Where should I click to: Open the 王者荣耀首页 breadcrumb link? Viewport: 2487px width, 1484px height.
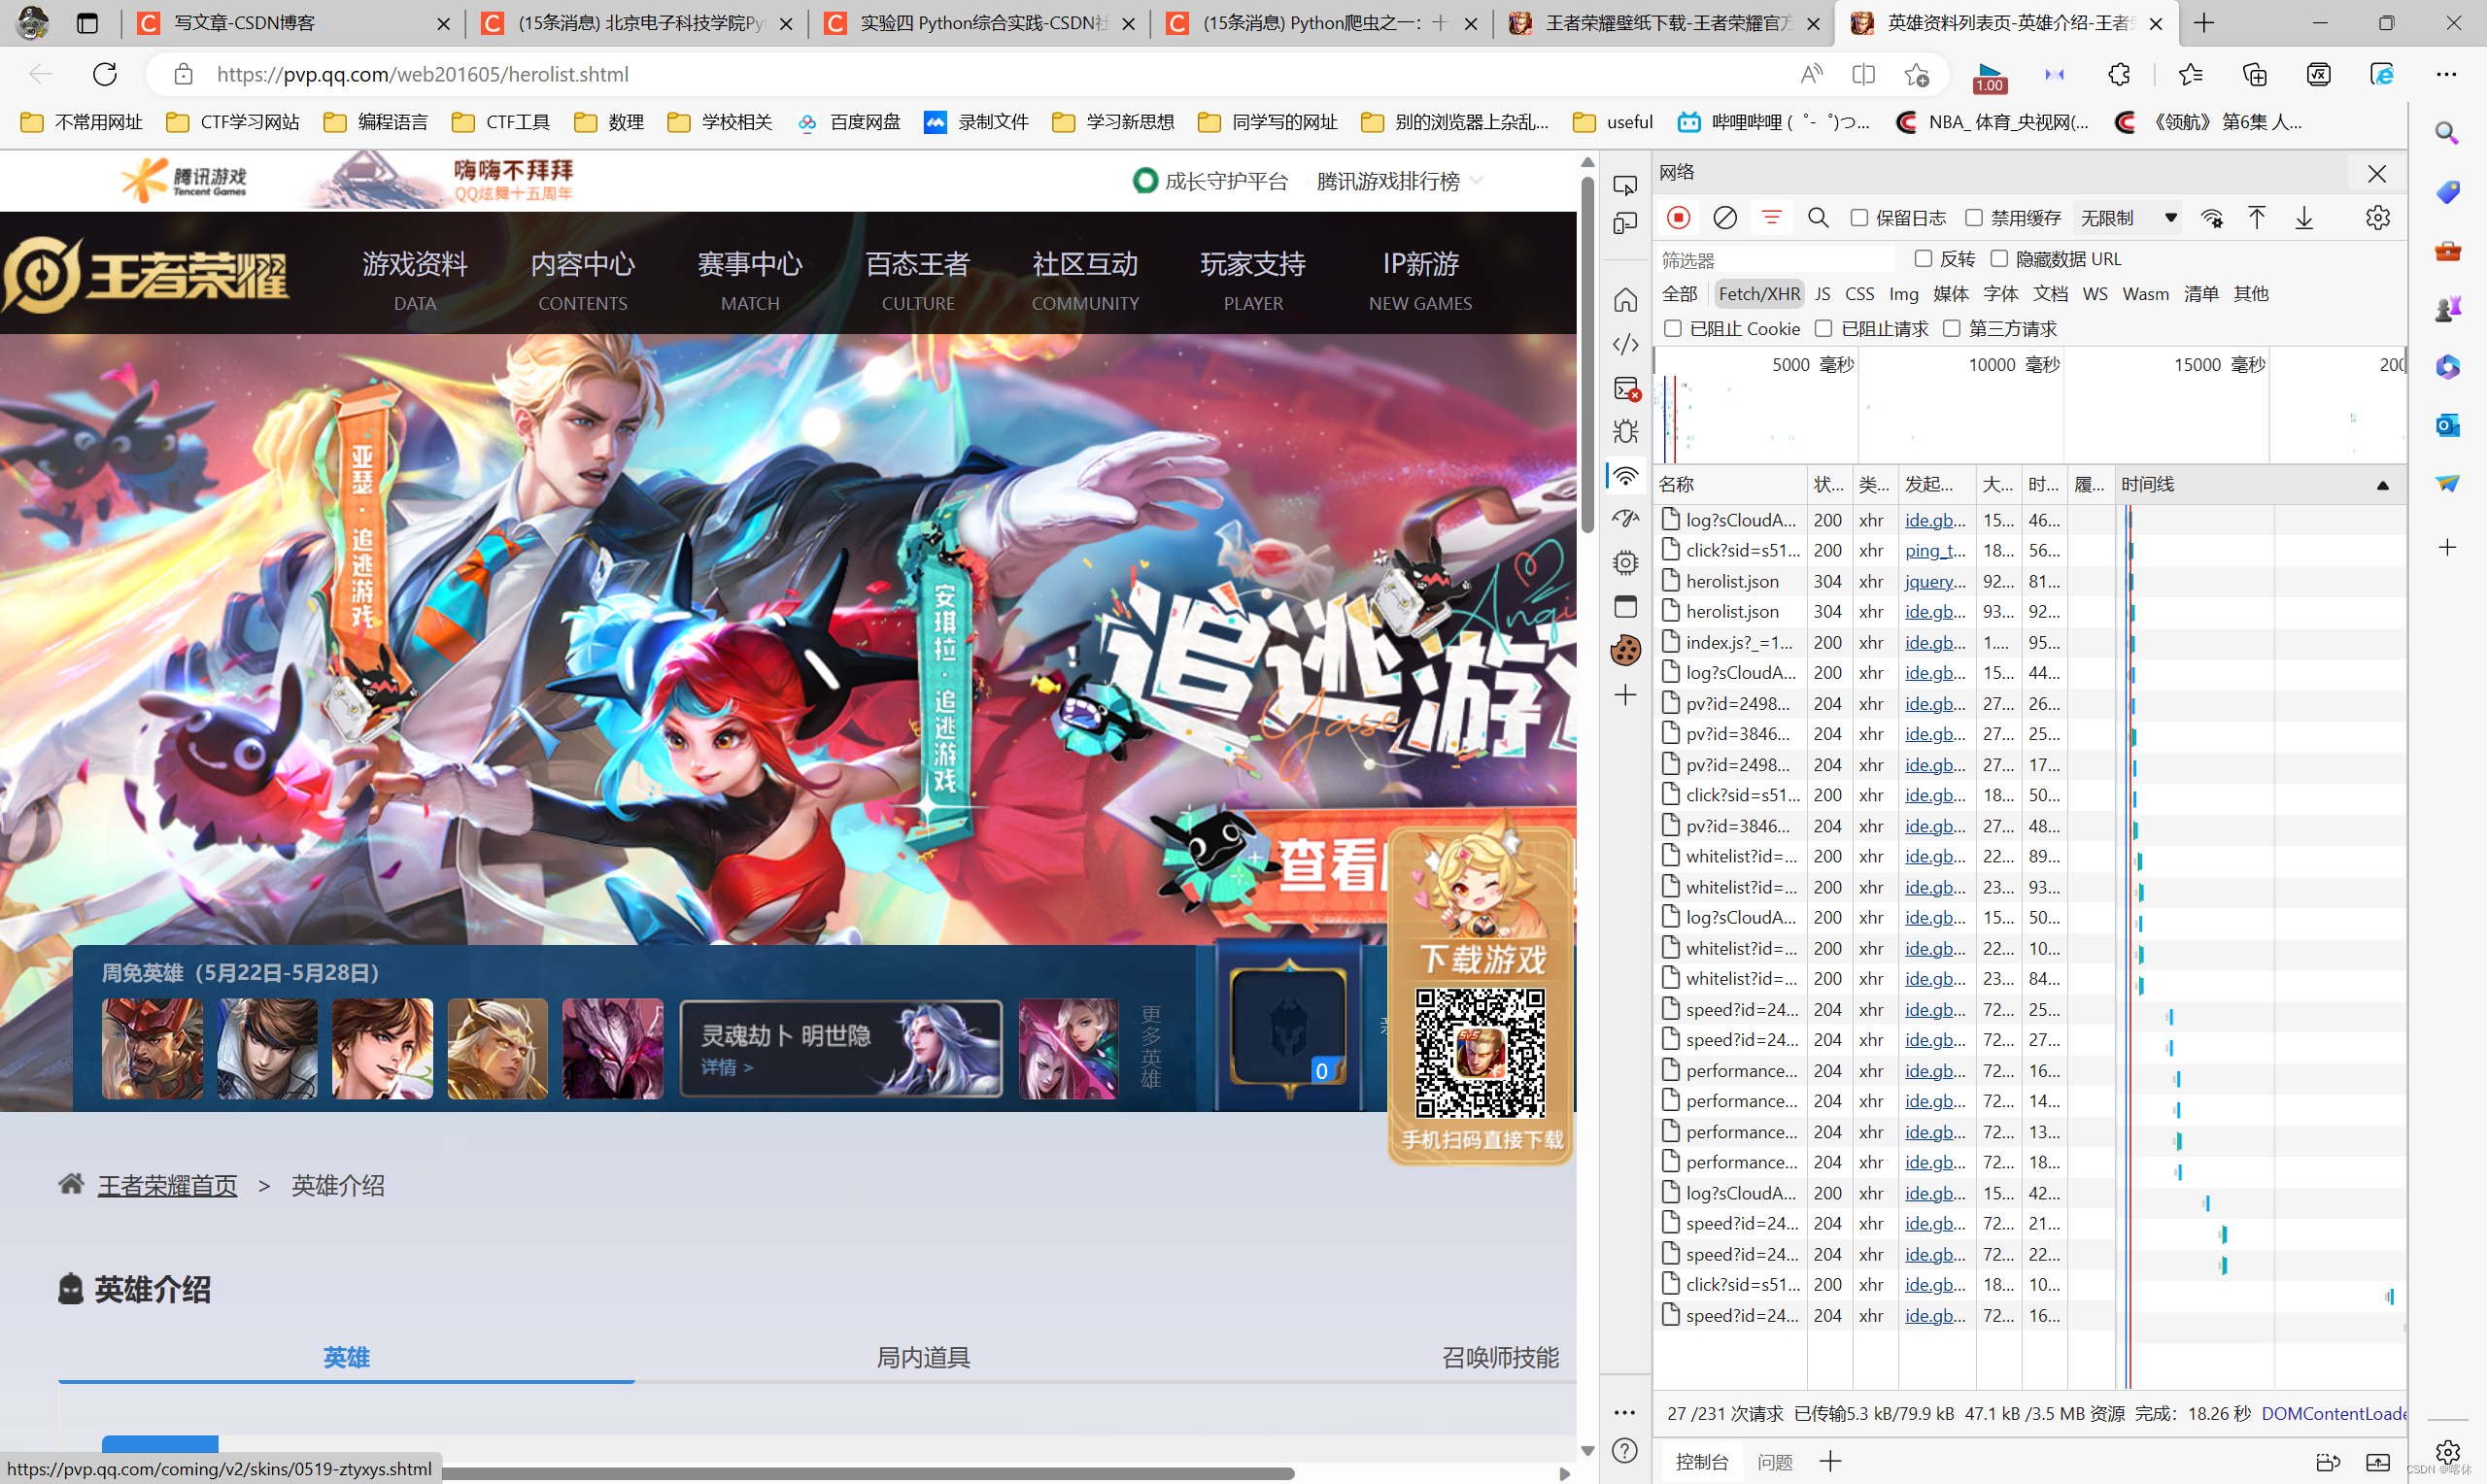pyautogui.click(x=166, y=1185)
